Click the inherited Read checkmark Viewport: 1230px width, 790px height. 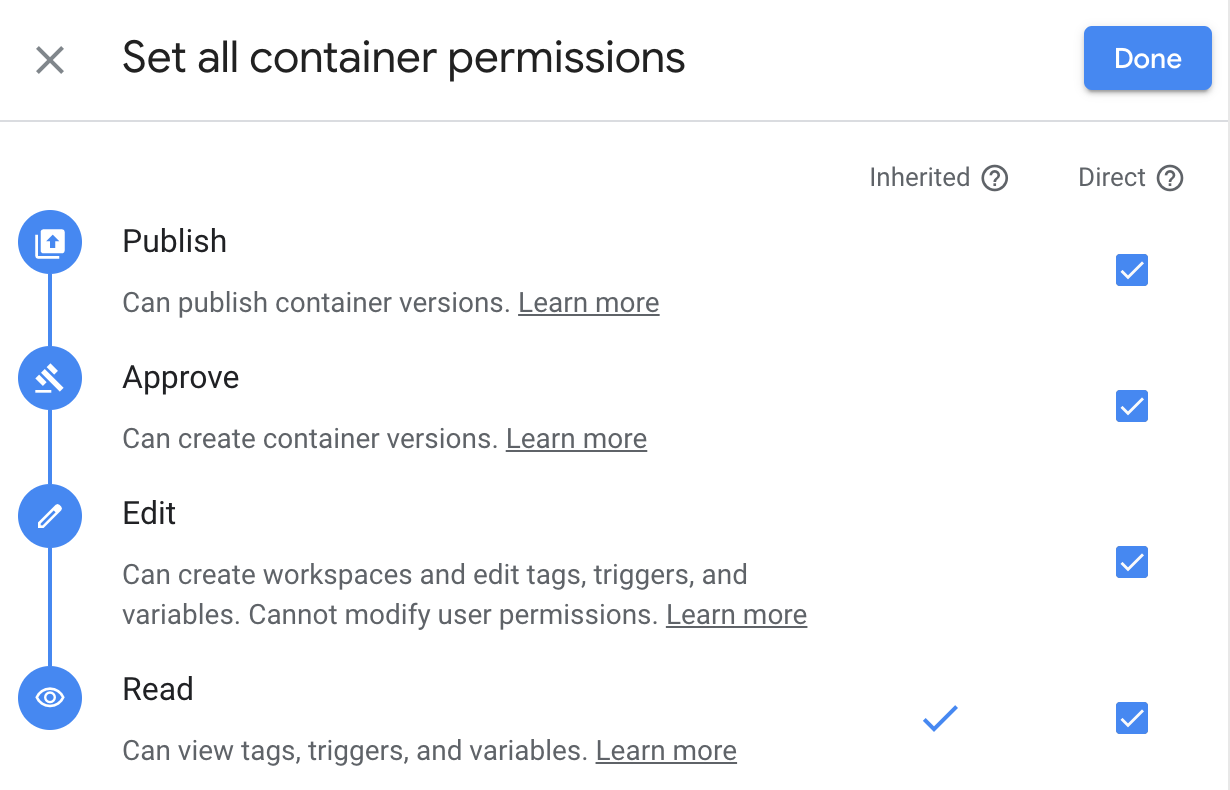coord(940,718)
